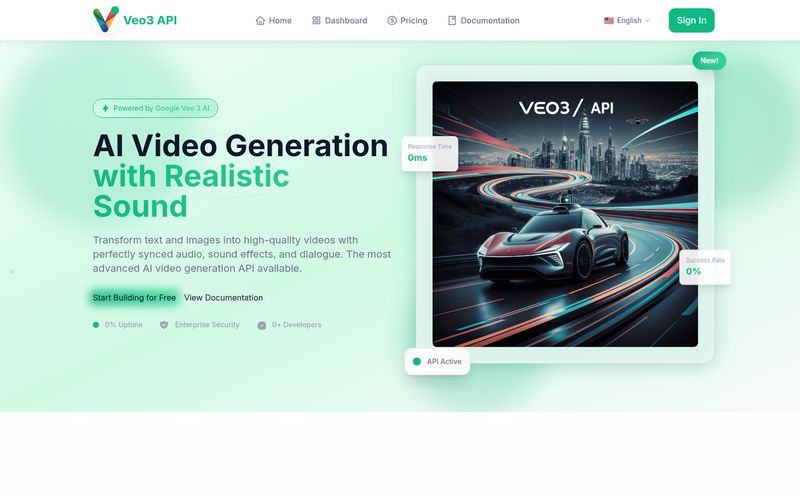Screen dimensions: 800x496
Task: Click the US flag language icon
Action: pyautogui.click(x=609, y=20)
